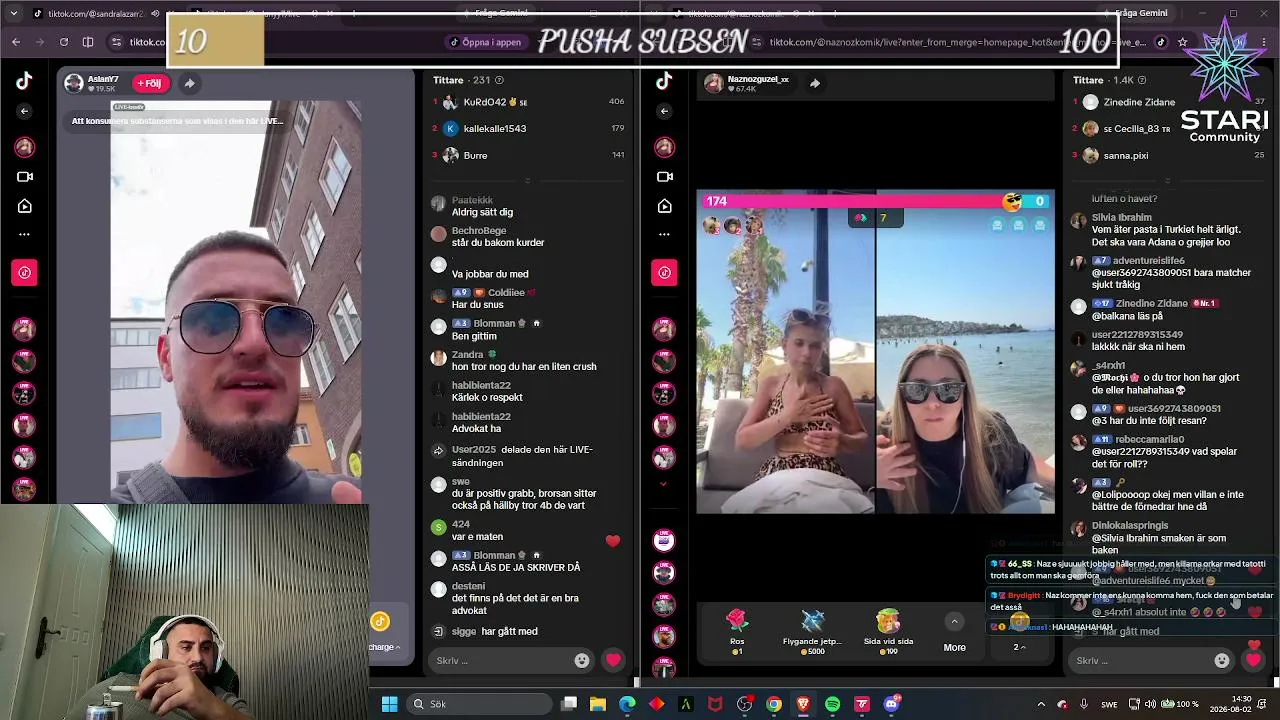Image resolution: width=1280 pixels, height=720 pixels.
Task: Open the three-dots menu in AslanY7 window sidebar
Action: 24,235
